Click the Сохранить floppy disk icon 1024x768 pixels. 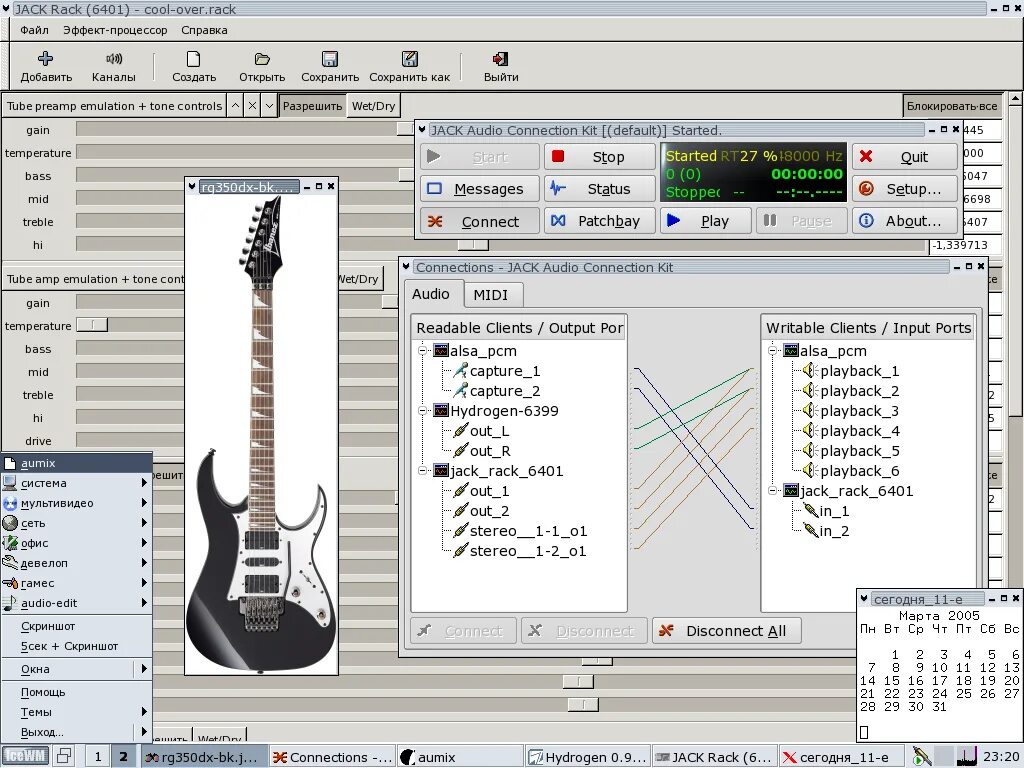coord(330,59)
